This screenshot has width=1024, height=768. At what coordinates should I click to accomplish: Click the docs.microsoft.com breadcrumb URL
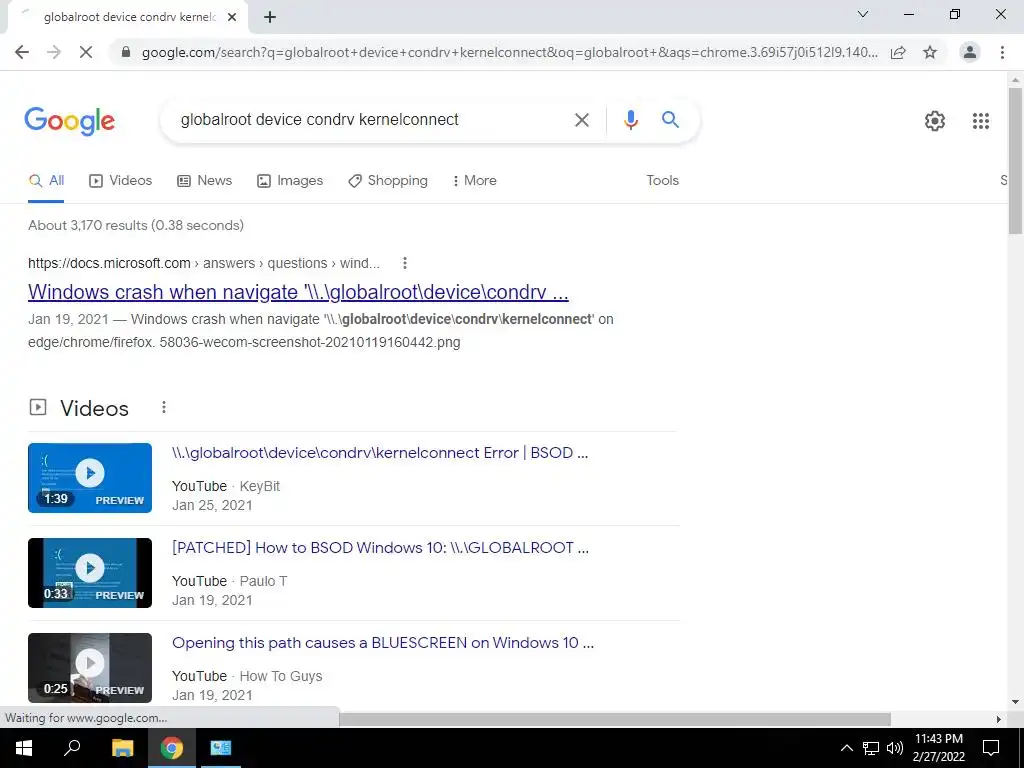coord(204,263)
